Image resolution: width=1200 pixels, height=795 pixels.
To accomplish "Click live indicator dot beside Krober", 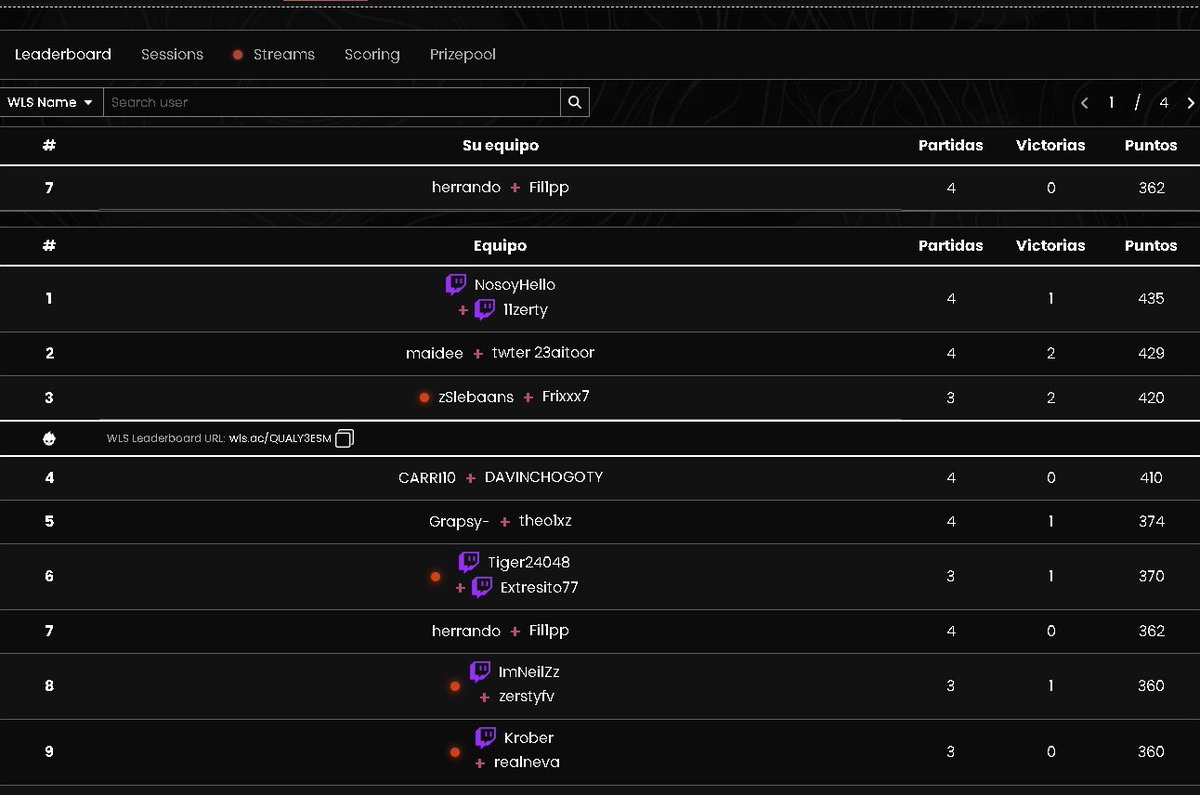I will pos(455,752).
